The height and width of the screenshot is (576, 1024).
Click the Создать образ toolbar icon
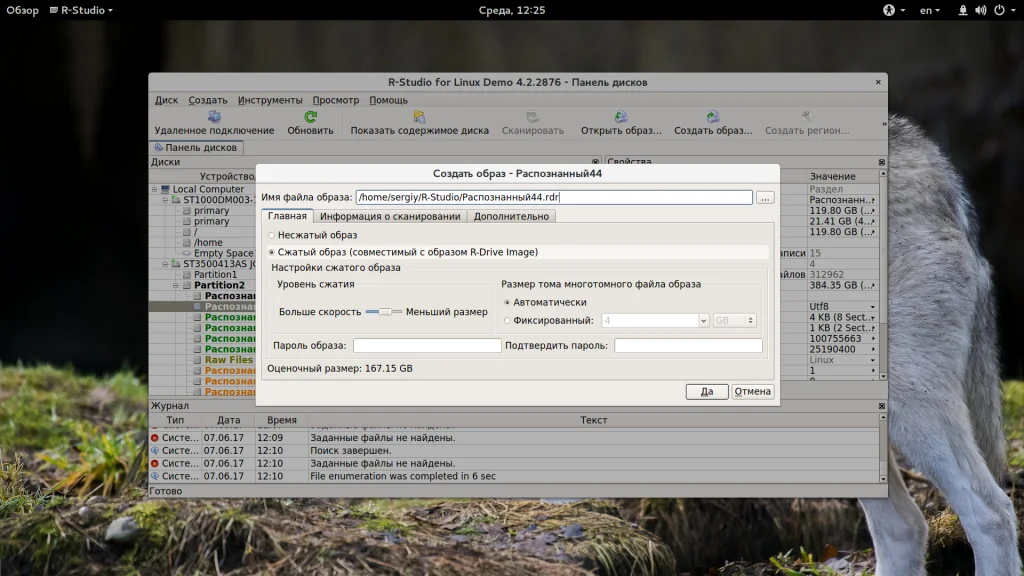click(x=713, y=117)
